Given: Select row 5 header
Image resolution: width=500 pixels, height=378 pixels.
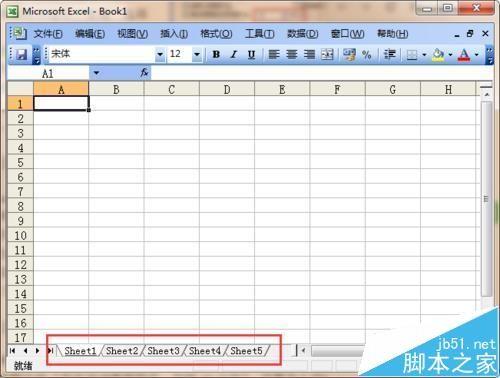Looking at the screenshot, I should [20, 162].
